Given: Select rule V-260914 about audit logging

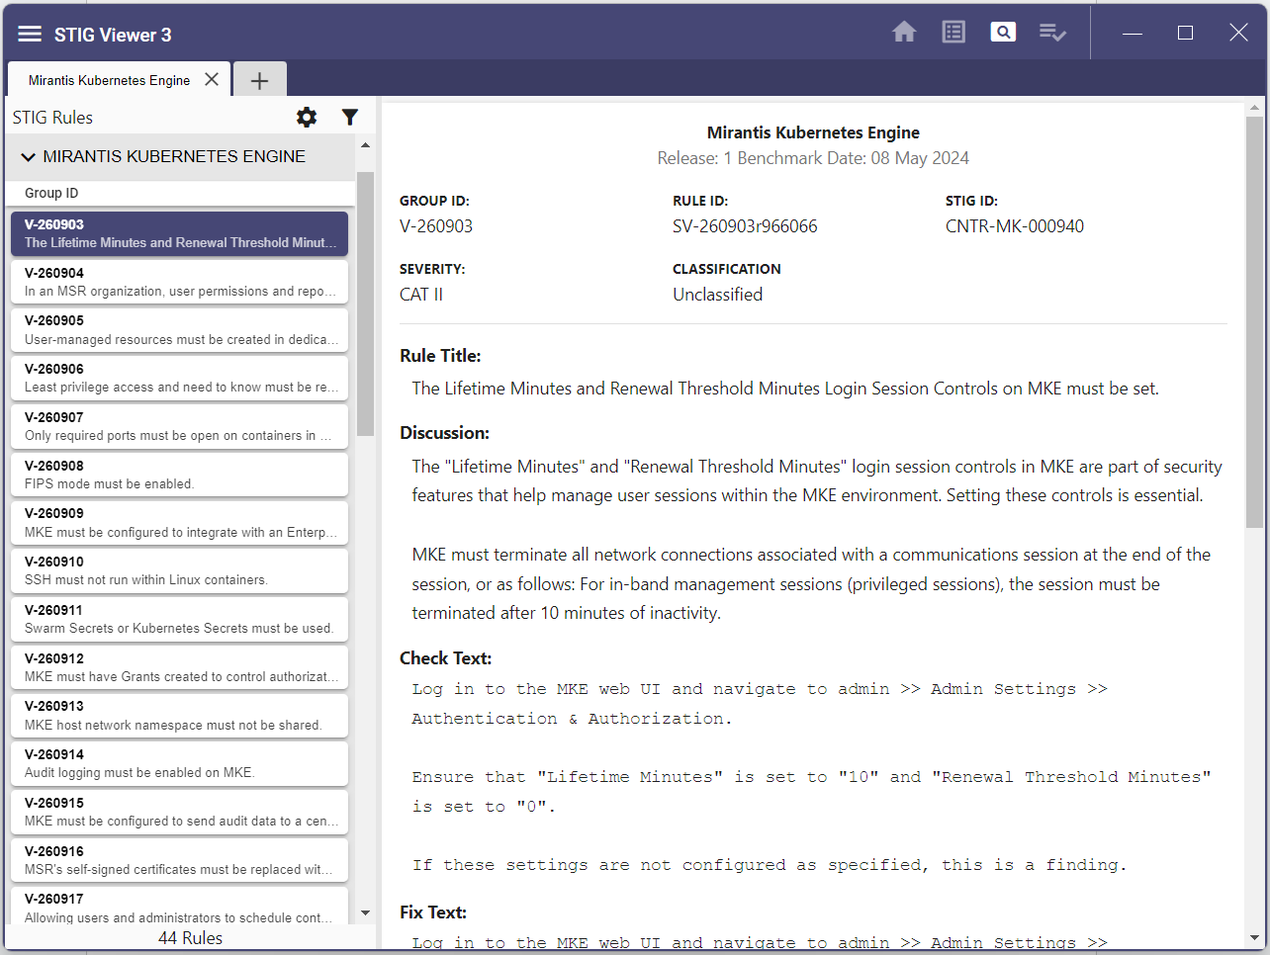Looking at the screenshot, I should (178, 763).
